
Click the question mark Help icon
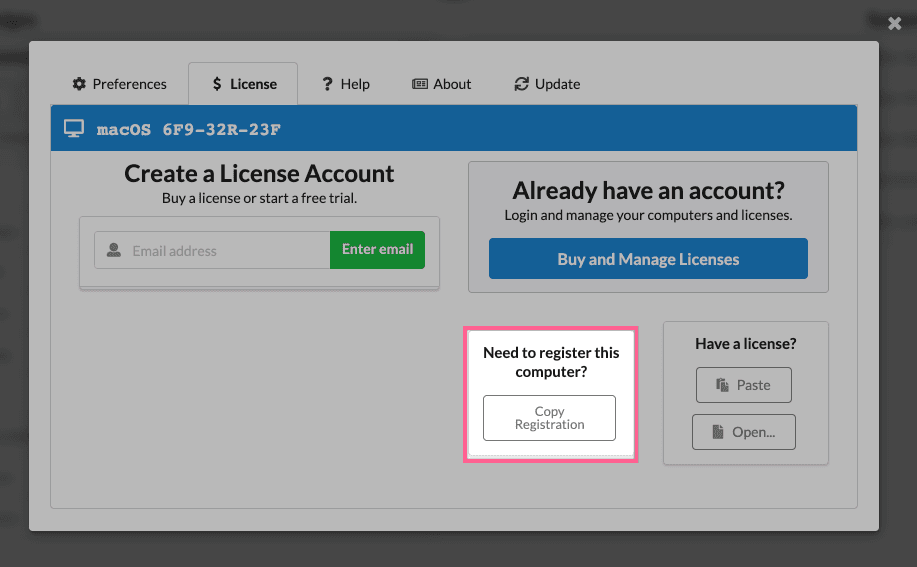point(327,84)
